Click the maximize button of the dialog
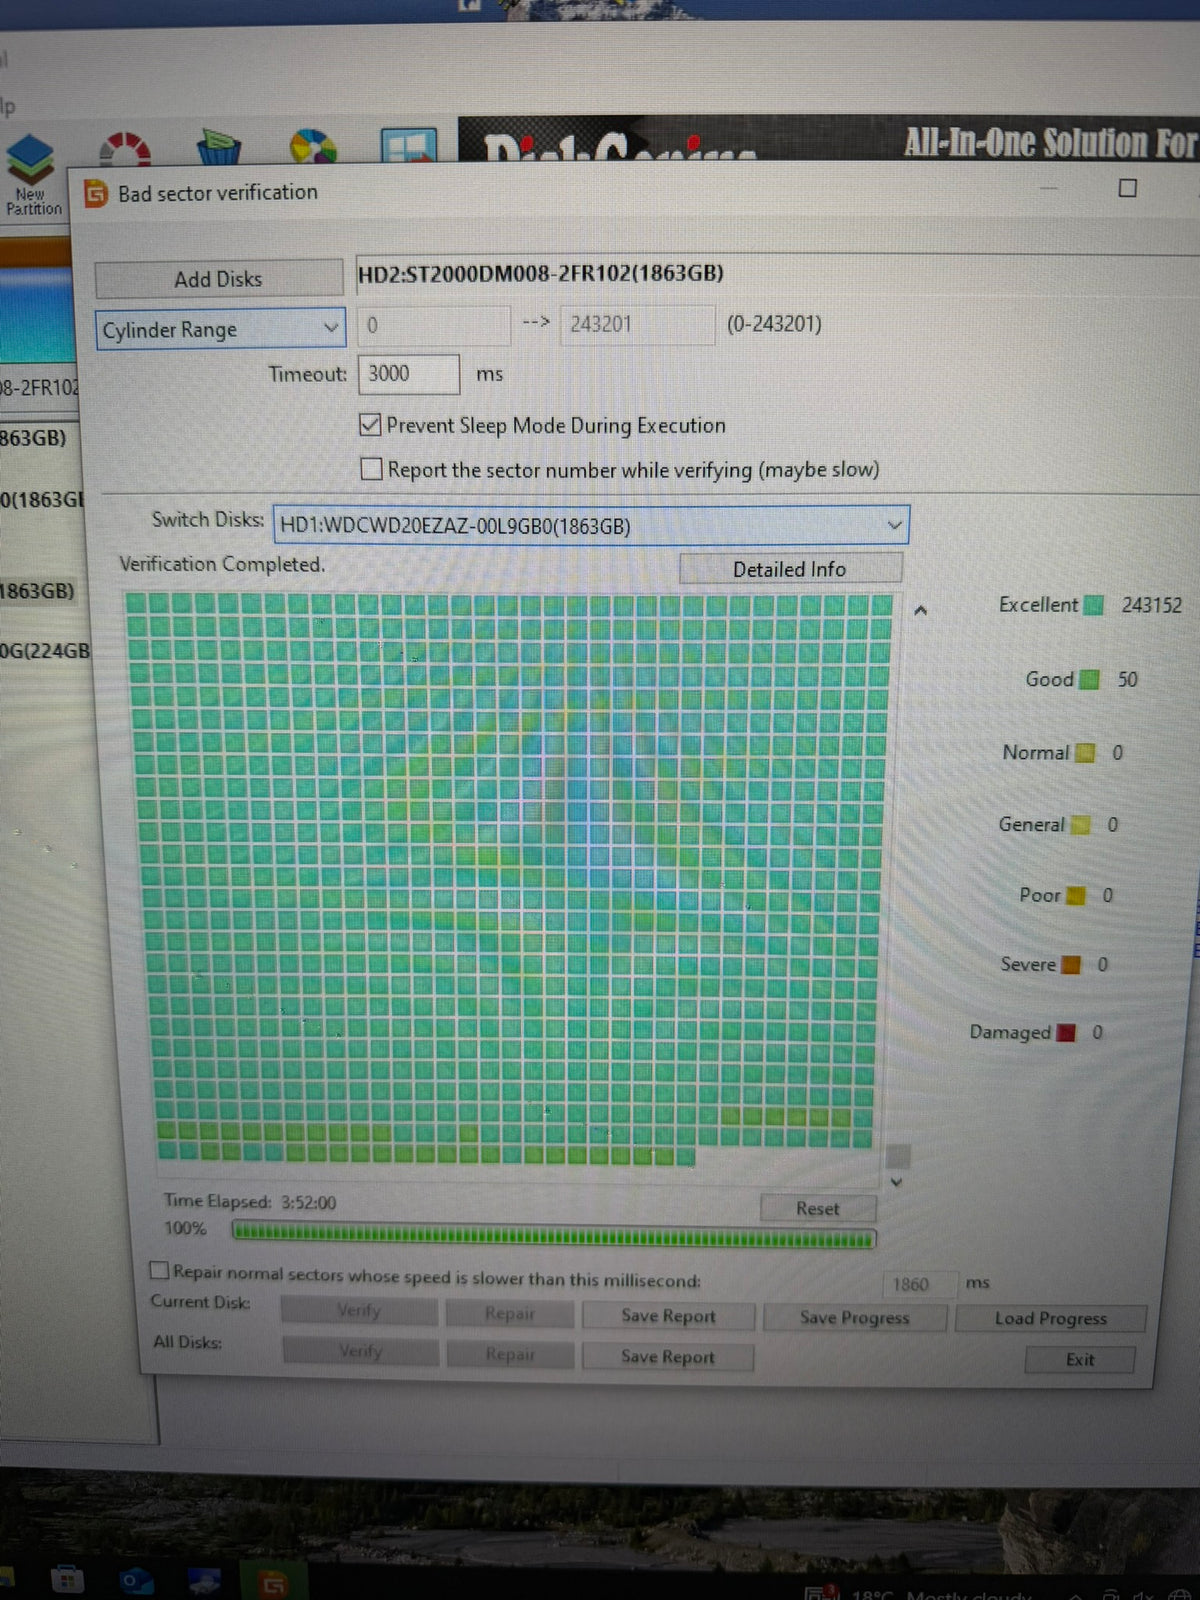 point(1128,188)
